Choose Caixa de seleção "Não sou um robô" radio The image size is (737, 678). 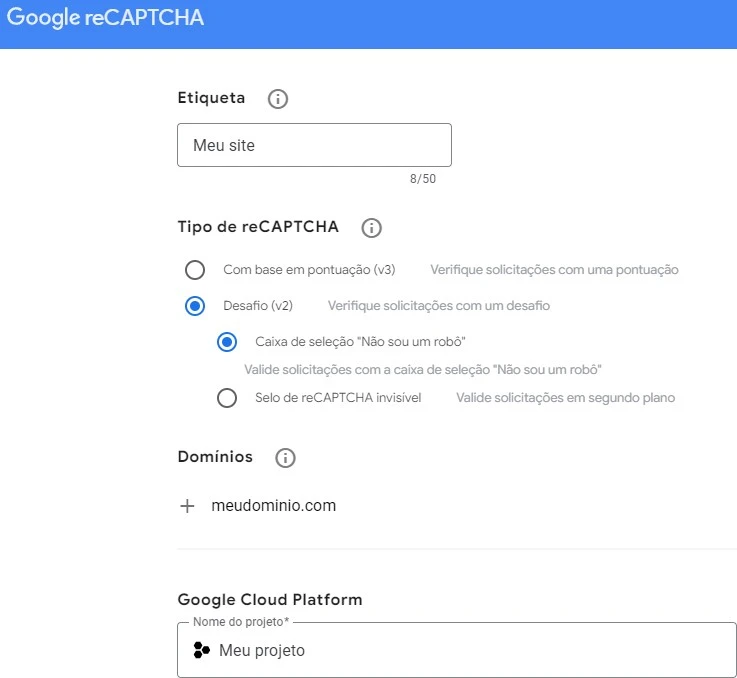pos(227,342)
